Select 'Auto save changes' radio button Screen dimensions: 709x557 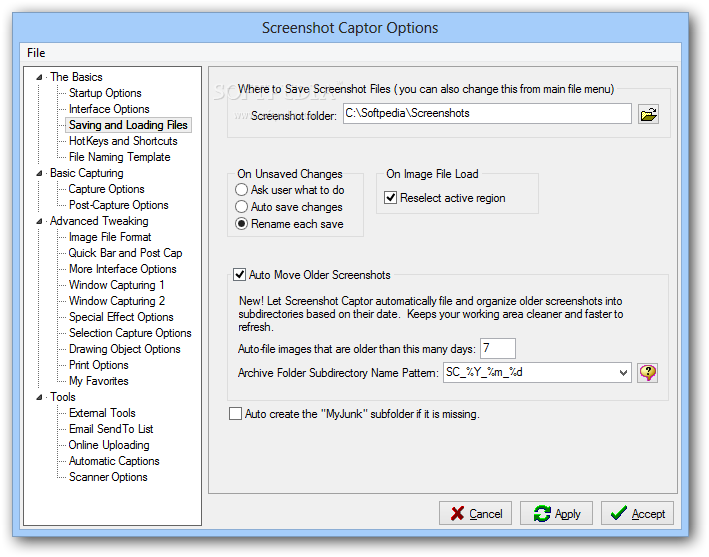[241, 207]
